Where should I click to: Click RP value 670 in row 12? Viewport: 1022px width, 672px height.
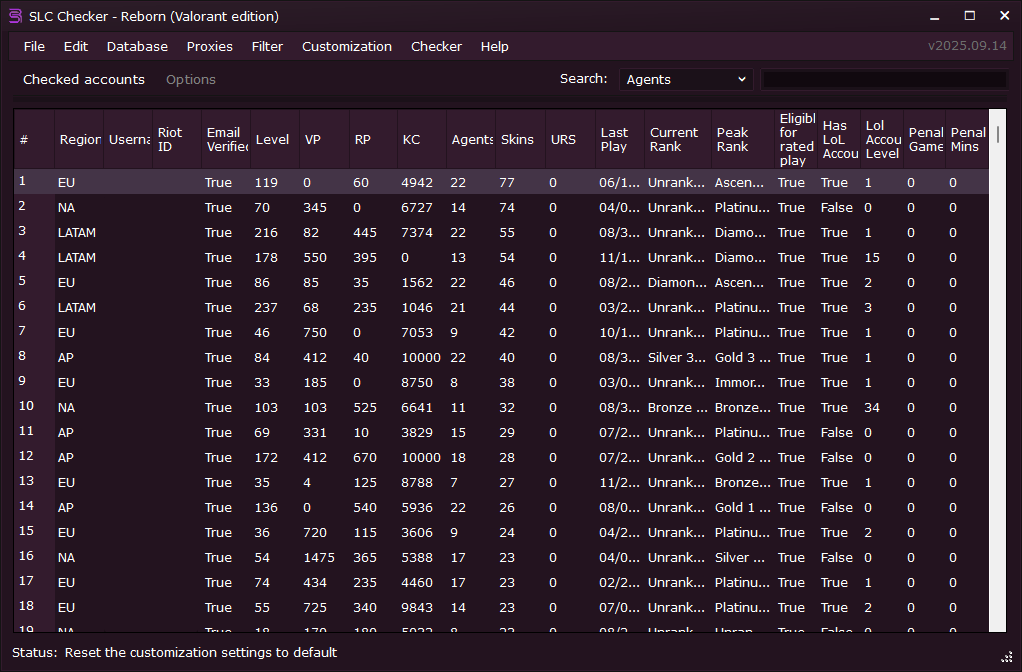365,458
